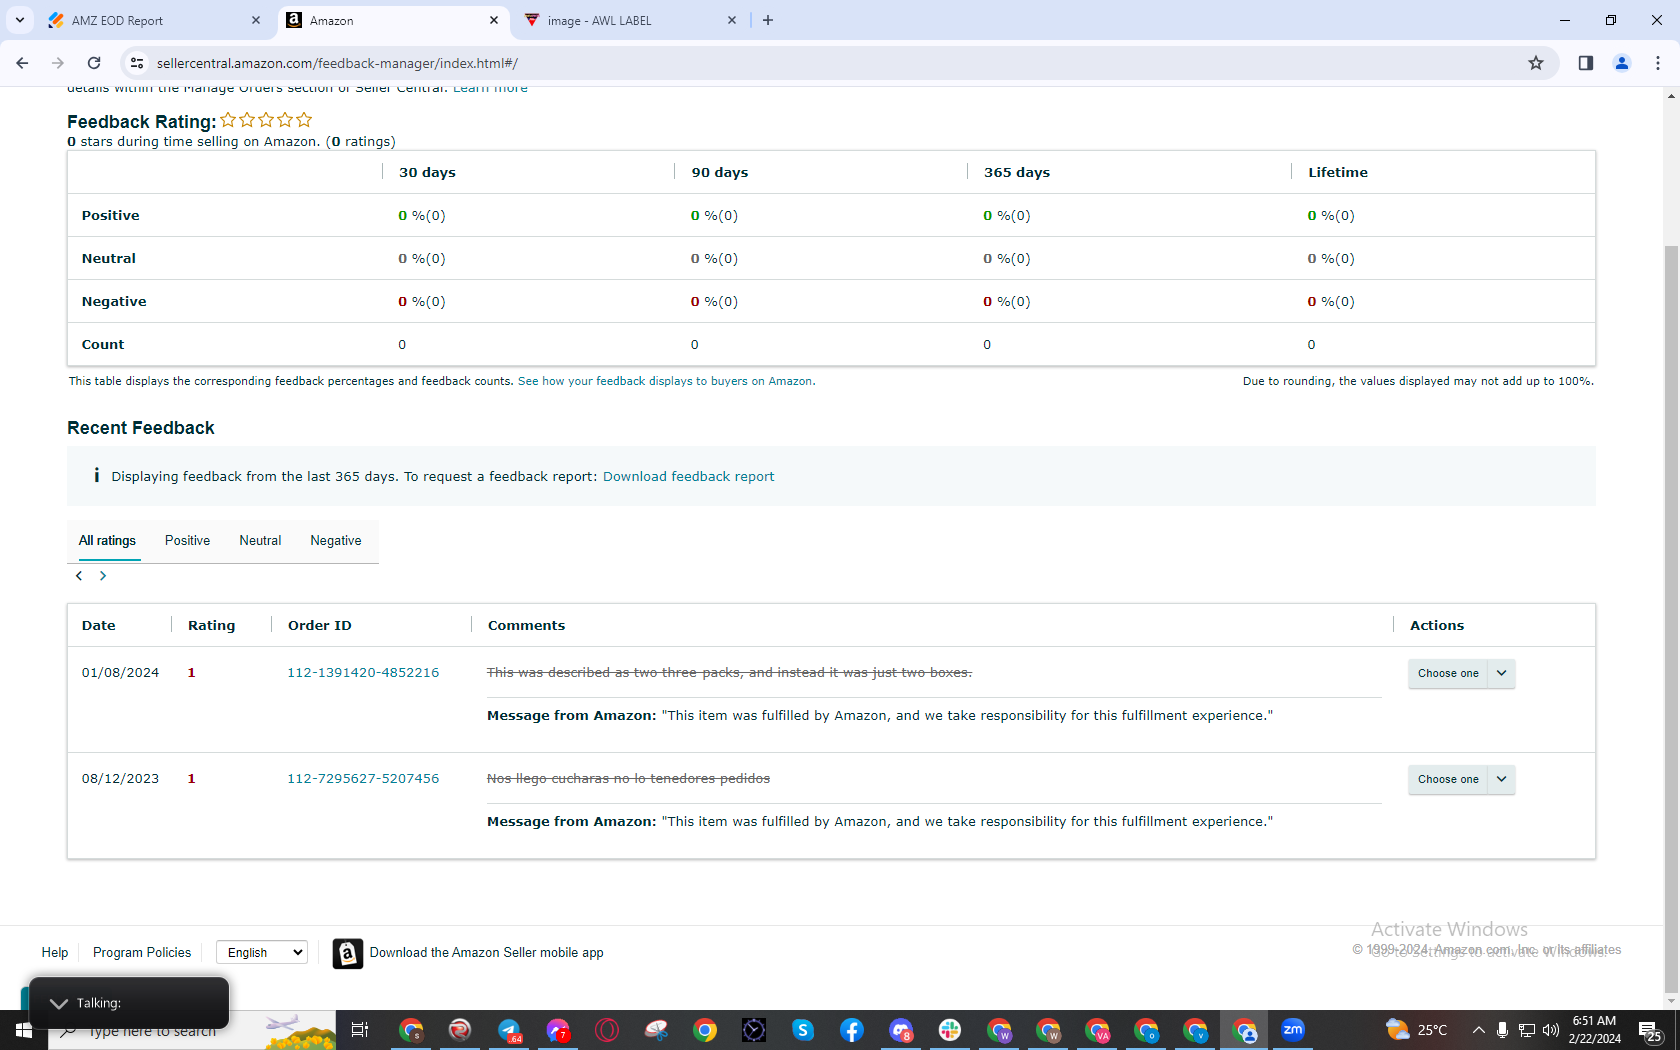Open the Facebook taskbar icon
This screenshot has width=1680, height=1050.
coord(852,1030)
